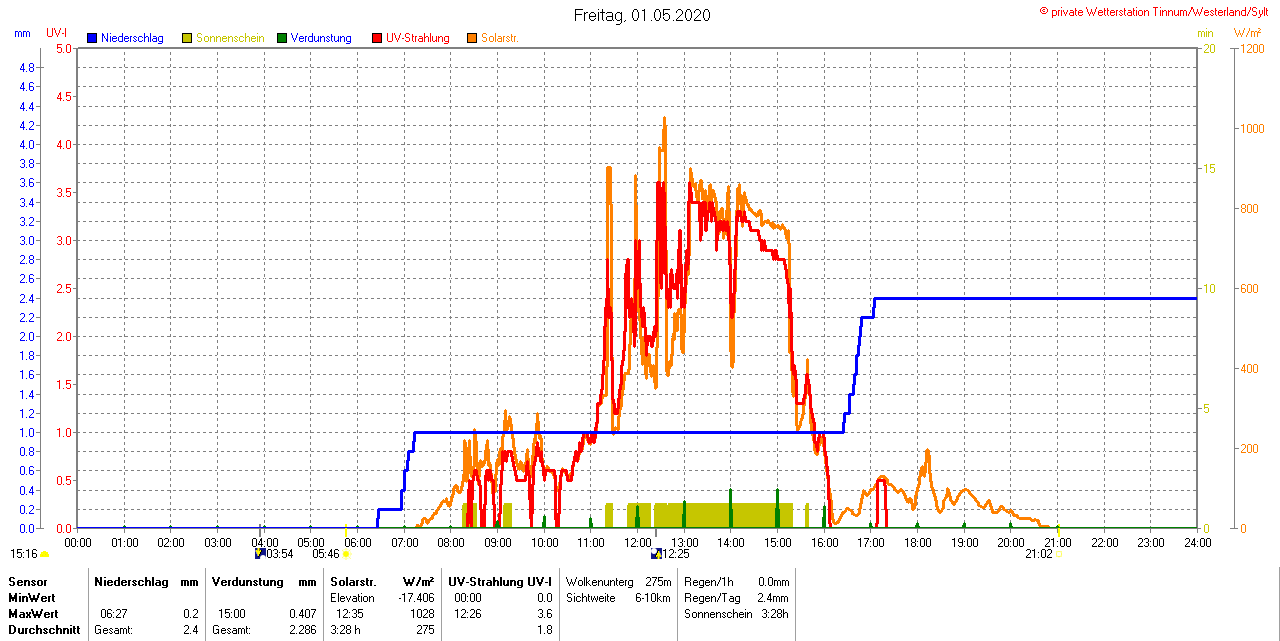
Task: Click the Solarstr. max value 1028
Action: click(422, 613)
